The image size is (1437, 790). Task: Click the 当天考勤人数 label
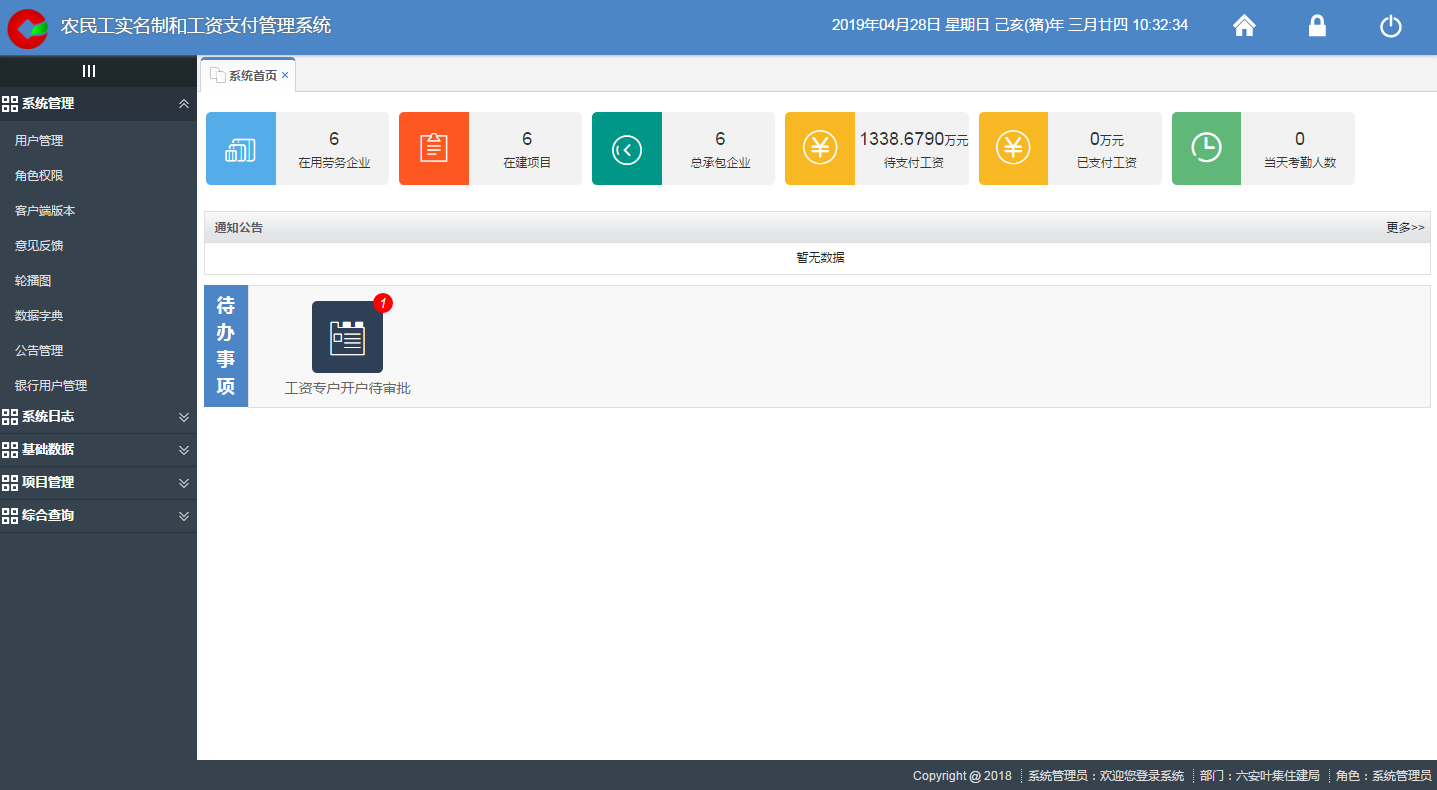1300,163
